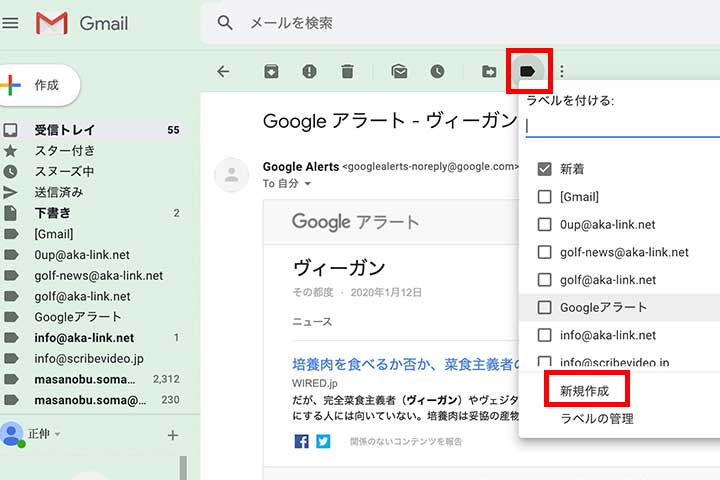Snooze the email with the clock icon
720x480 pixels.
(x=437, y=71)
